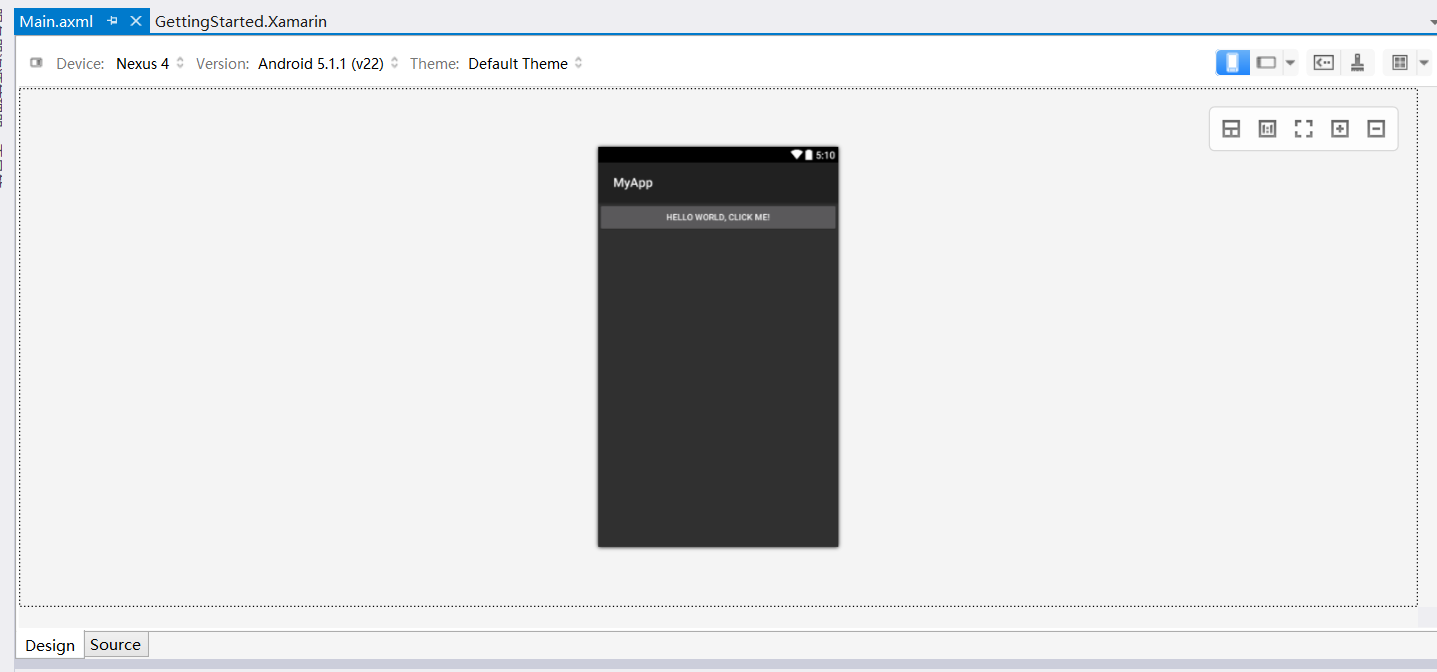1437x672 pixels.
Task: Zoom out of the designer
Action: 1376,128
